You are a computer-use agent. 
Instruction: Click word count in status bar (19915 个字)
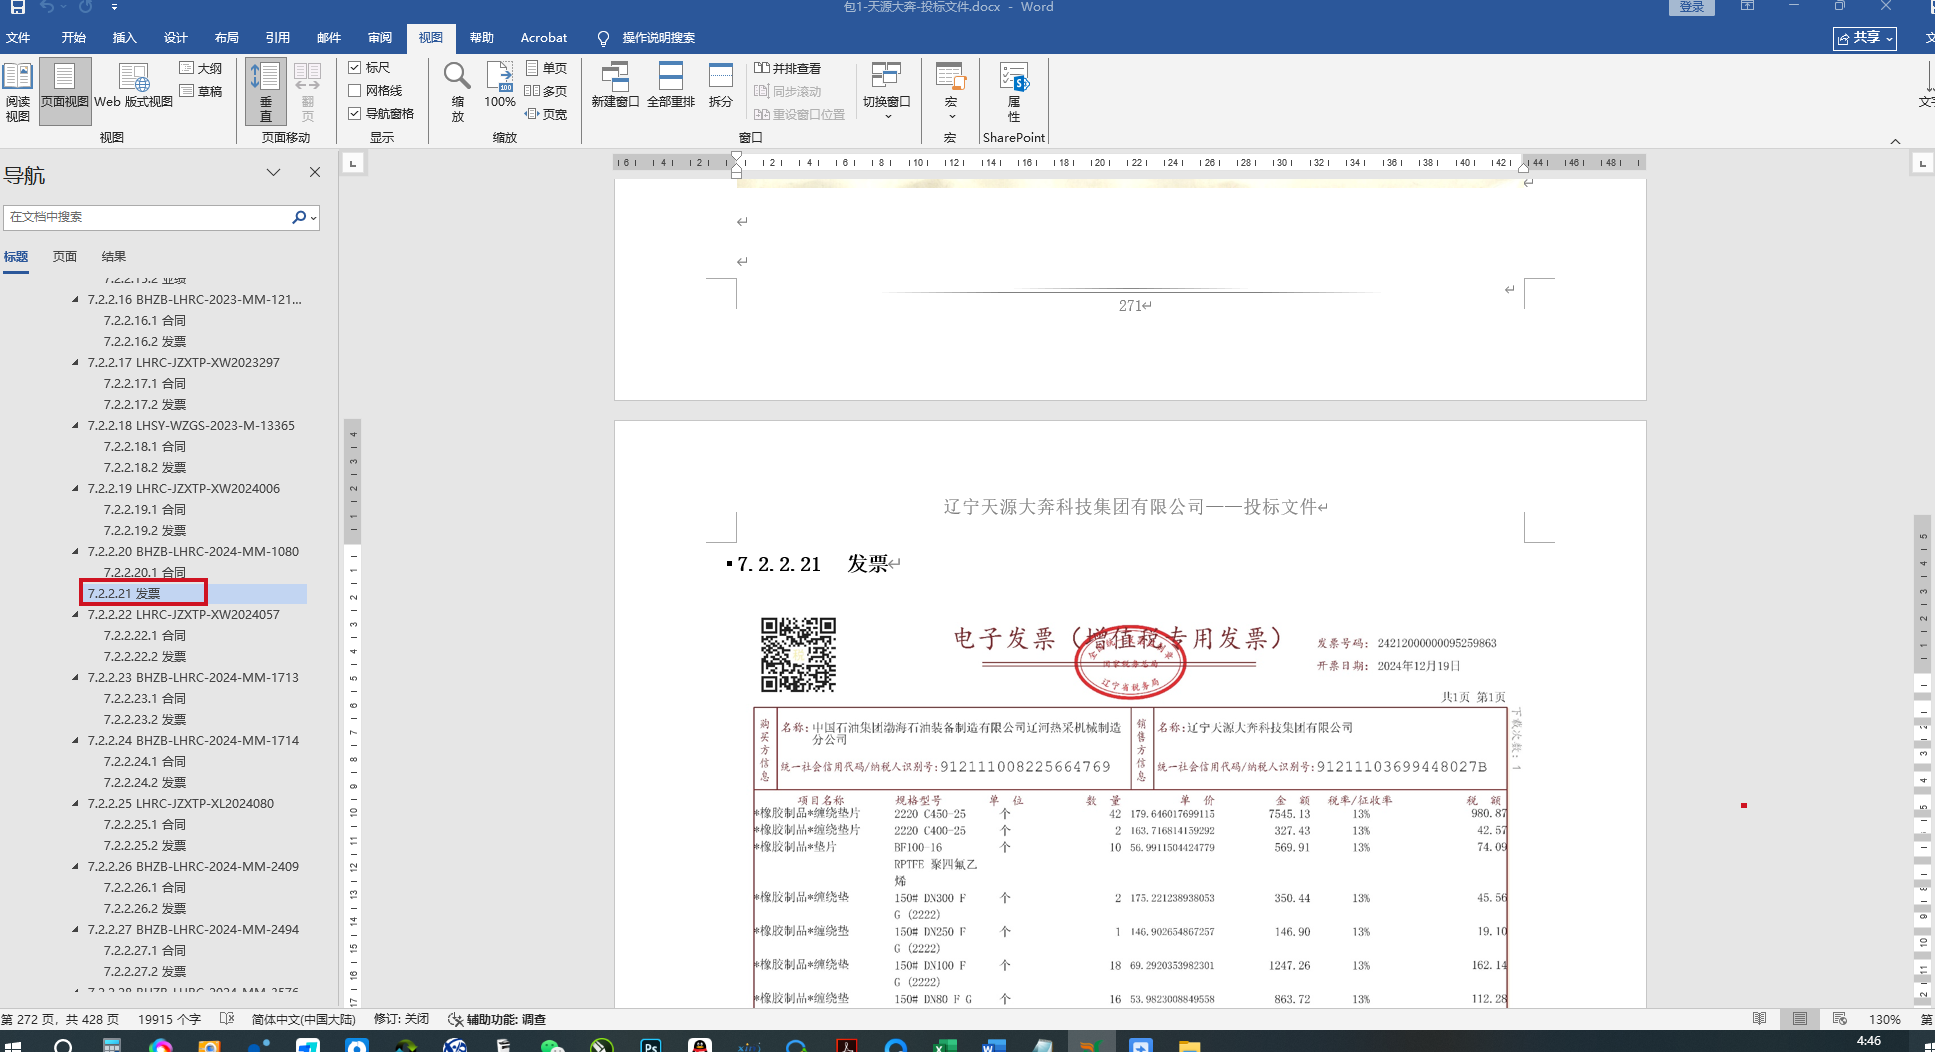(169, 1019)
